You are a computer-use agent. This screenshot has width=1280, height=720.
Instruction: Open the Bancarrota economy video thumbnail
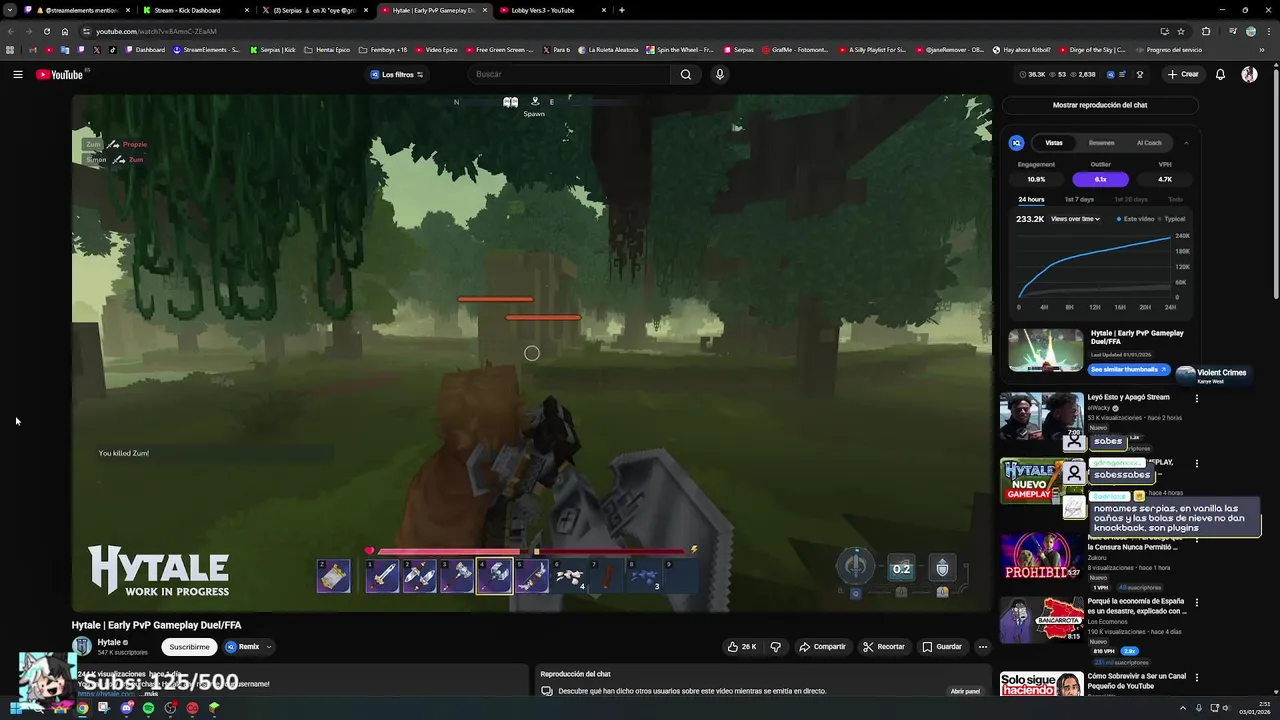(1041, 620)
